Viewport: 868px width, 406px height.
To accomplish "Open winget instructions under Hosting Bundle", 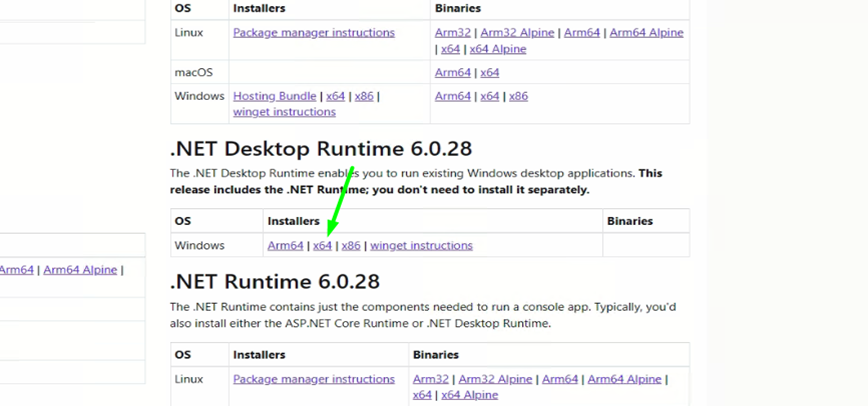I will pyautogui.click(x=284, y=112).
